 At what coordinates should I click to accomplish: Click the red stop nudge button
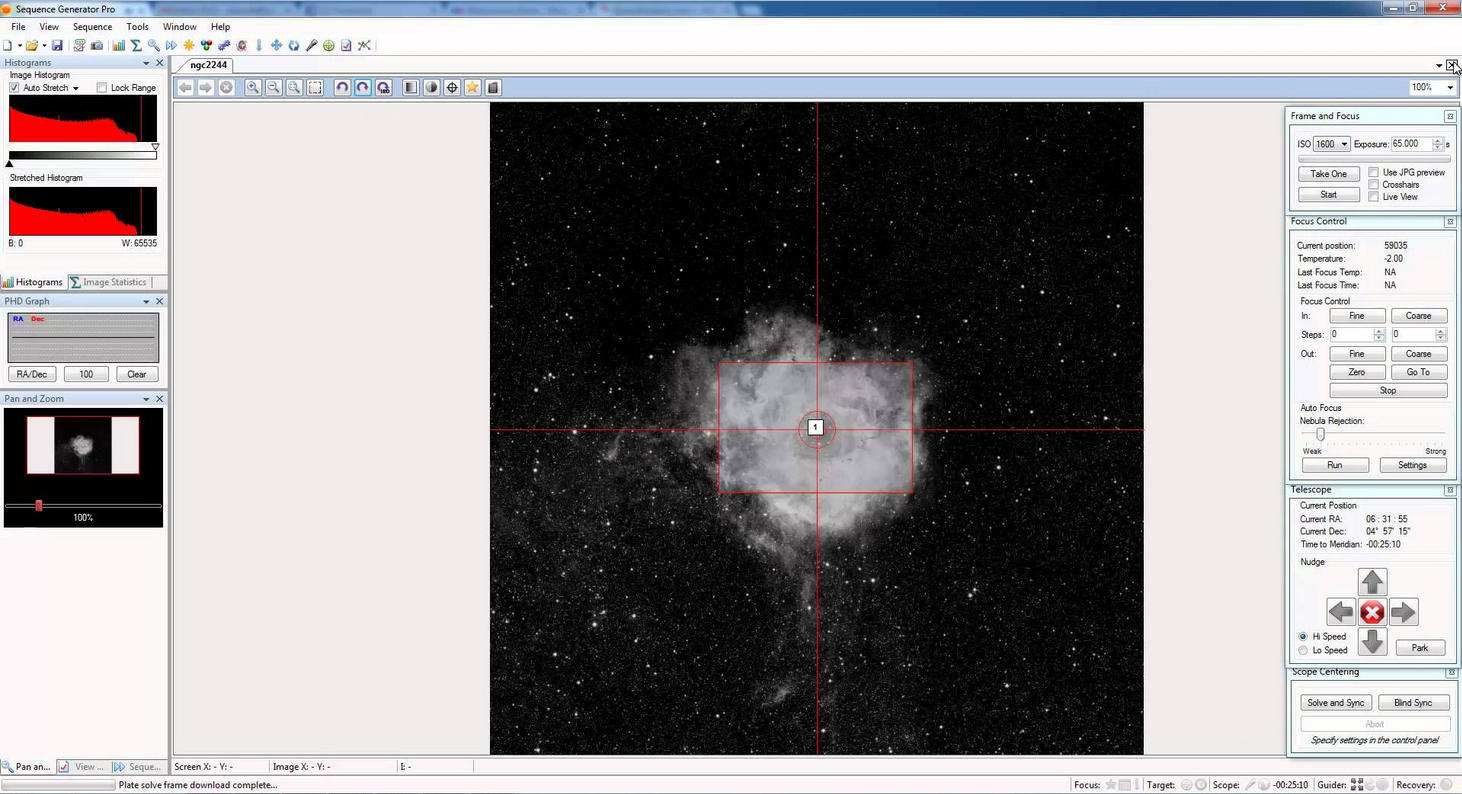click(1372, 612)
